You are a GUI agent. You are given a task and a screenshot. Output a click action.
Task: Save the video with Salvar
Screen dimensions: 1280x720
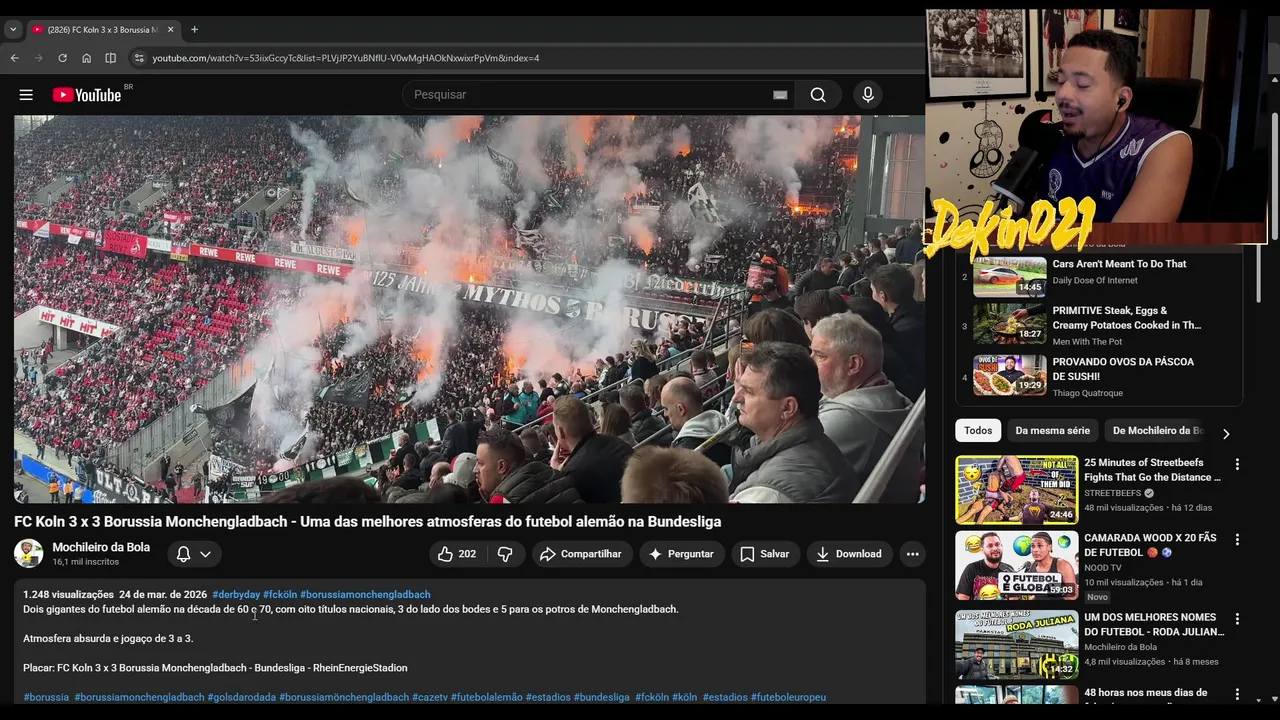pos(765,554)
